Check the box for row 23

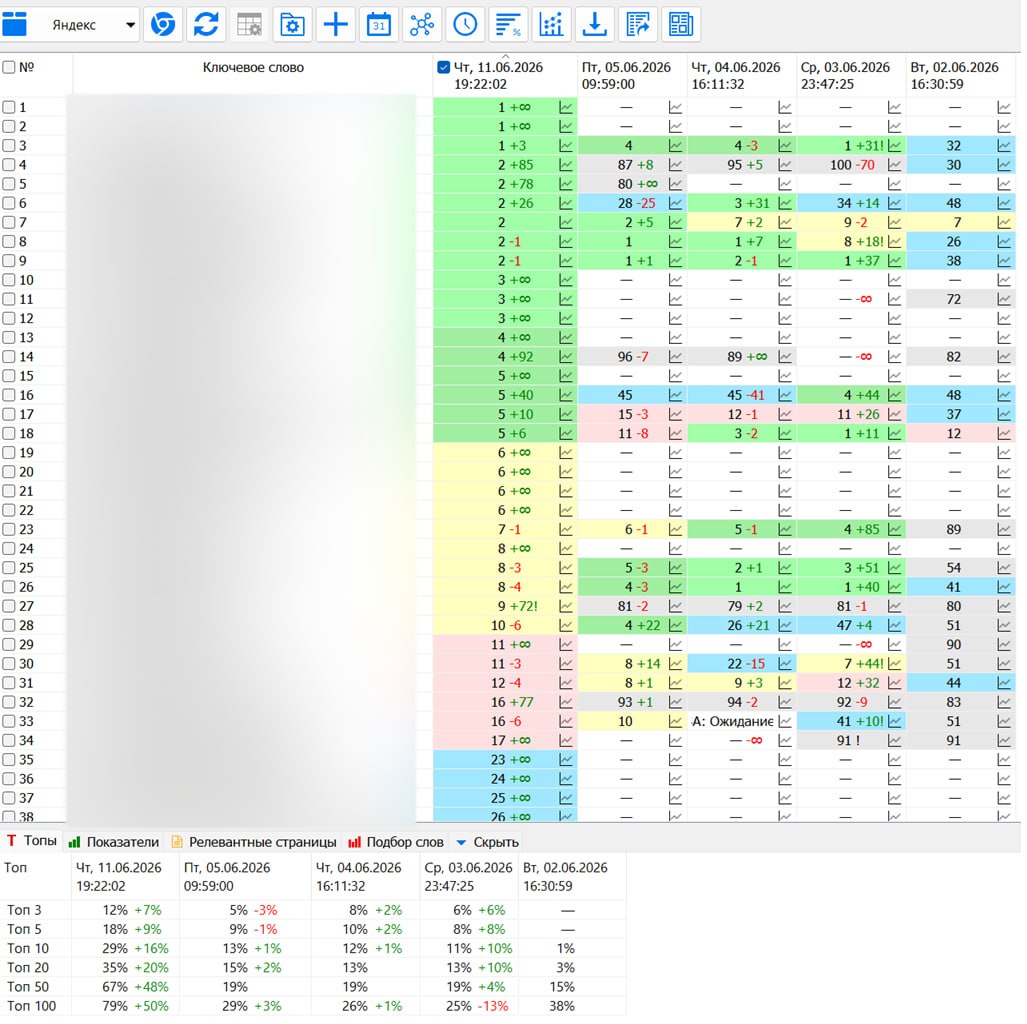tap(9, 529)
